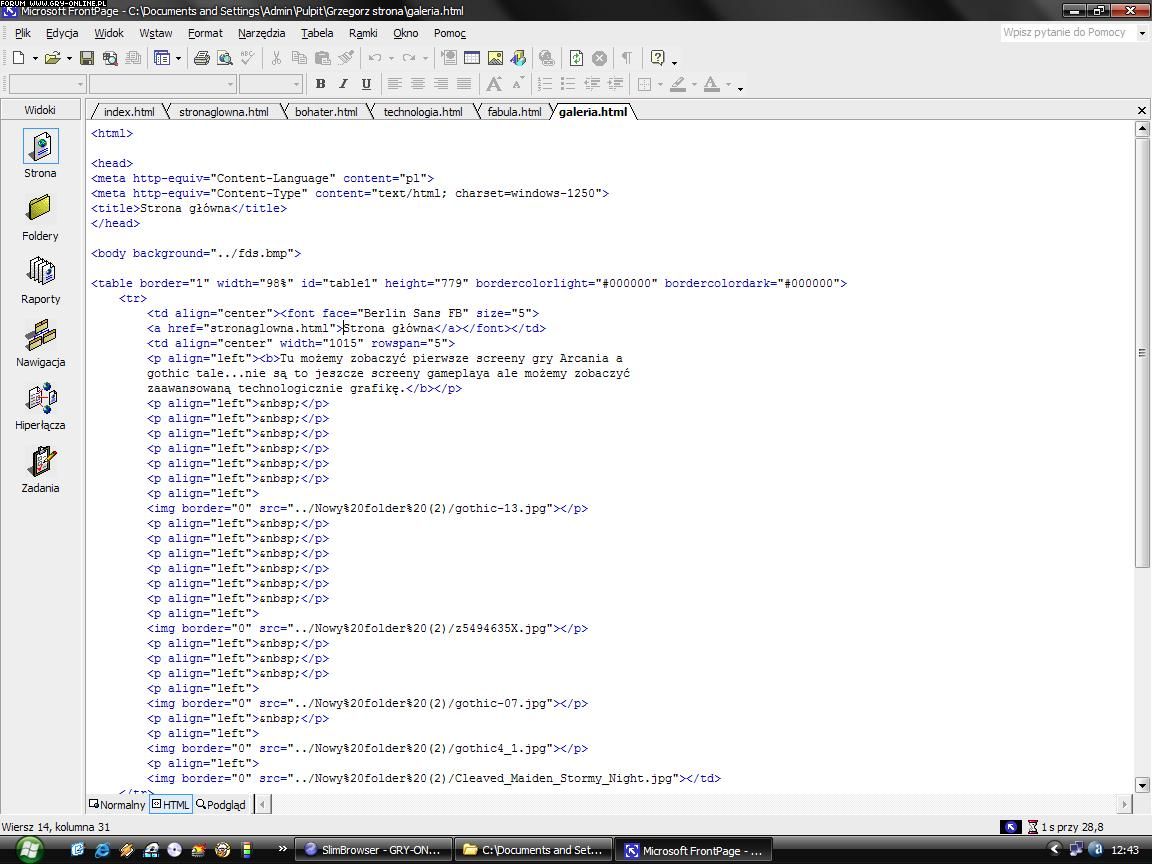
Task: Toggle Underline formatting
Action: 366,84
